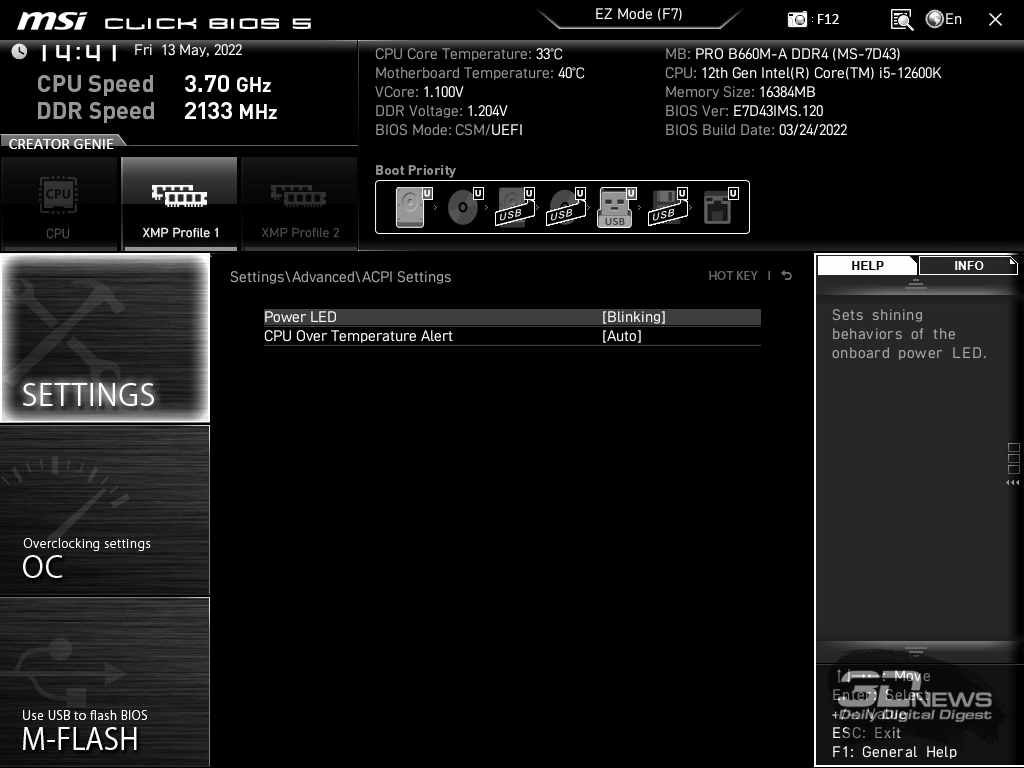
Task: Select the hard disk boot device icon
Action: (x=413, y=207)
